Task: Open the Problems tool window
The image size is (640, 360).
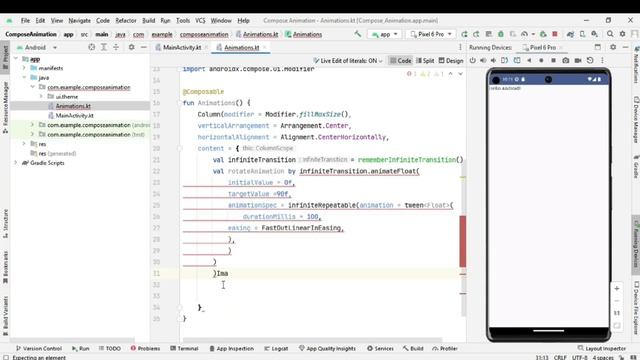Action: click(145, 349)
